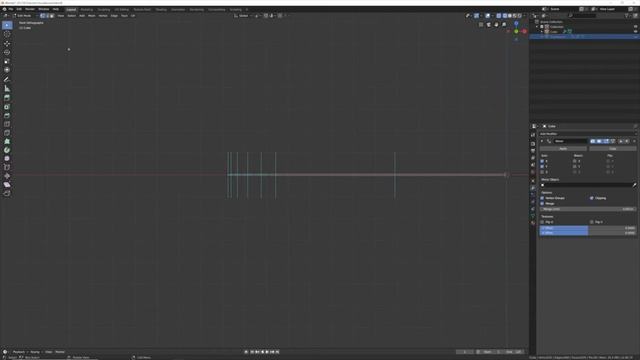Select the 3D Cursor tool

(7, 34)
